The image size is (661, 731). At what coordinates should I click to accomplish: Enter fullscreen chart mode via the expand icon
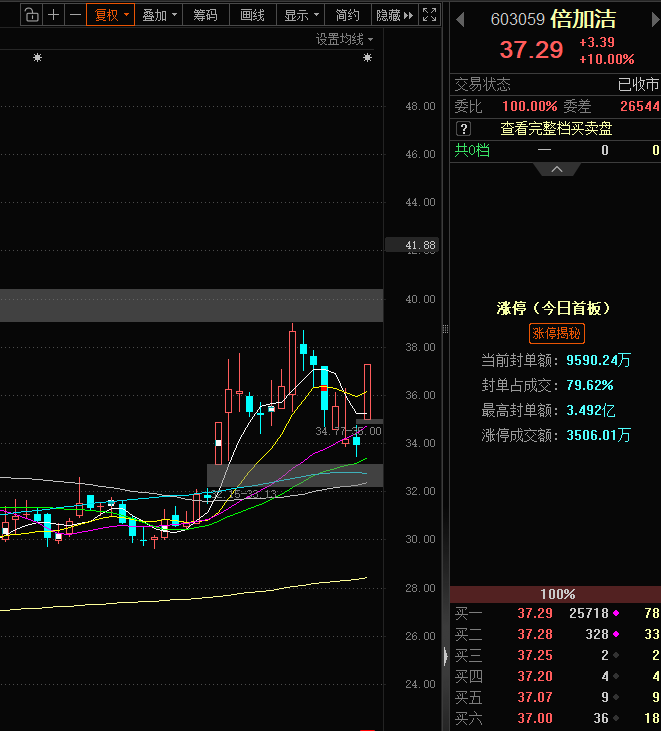click(x=429, y=15)
